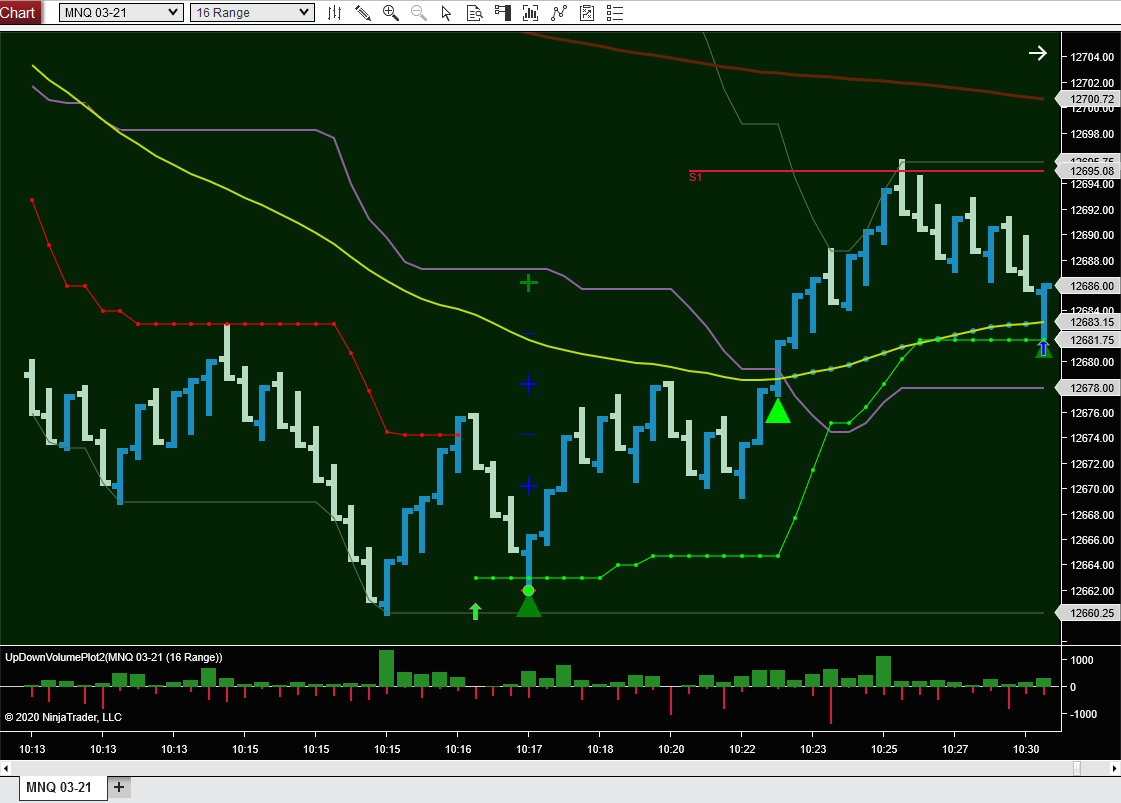Viewport: 1121px width, 803px height.
Task: Open the indicators icon
Action: coord(531,13)
